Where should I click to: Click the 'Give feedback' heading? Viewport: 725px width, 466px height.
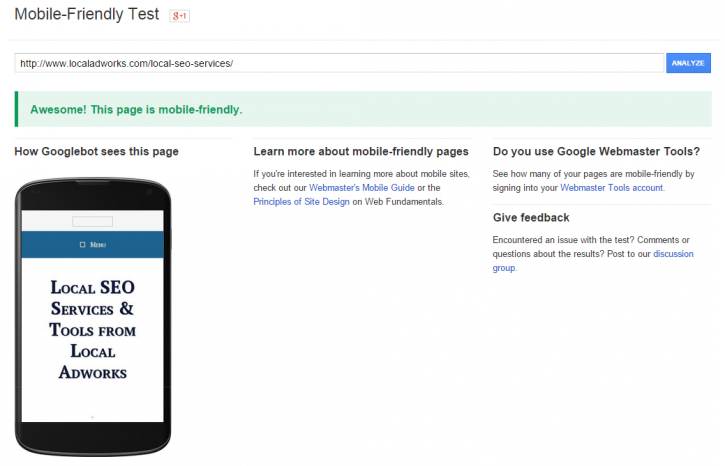531,218
